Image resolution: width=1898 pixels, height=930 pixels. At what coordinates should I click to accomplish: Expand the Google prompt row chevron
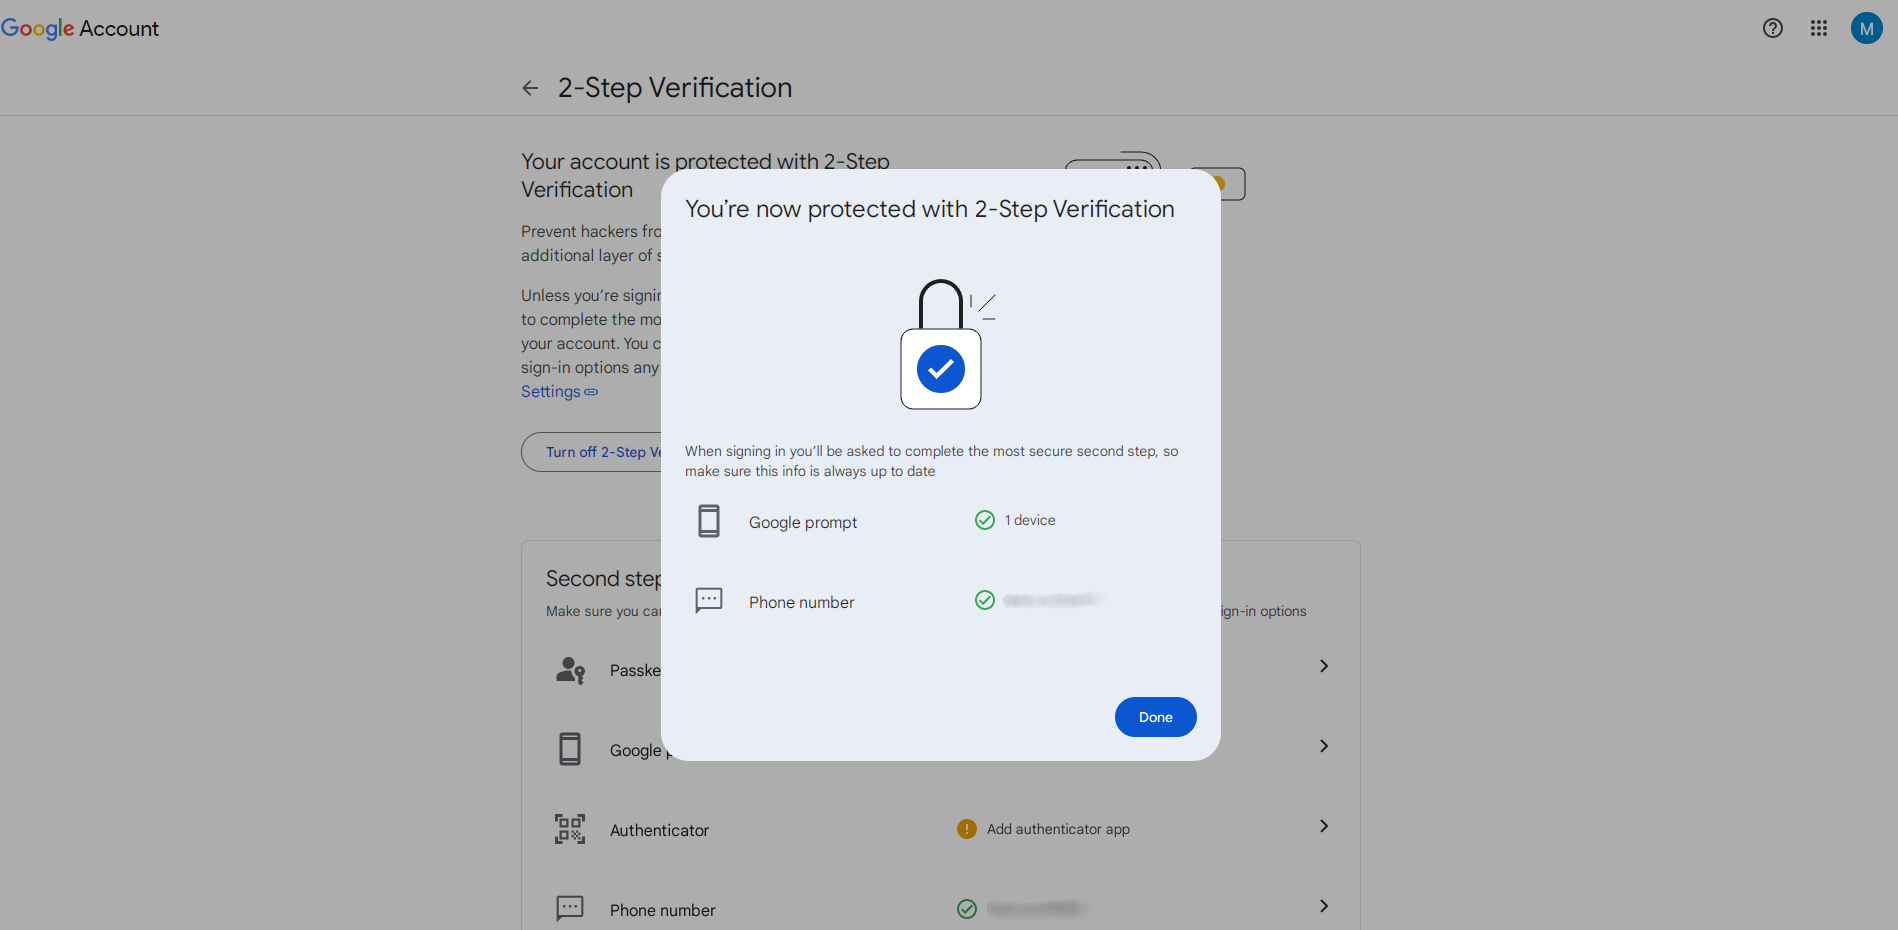[1323, 746]
